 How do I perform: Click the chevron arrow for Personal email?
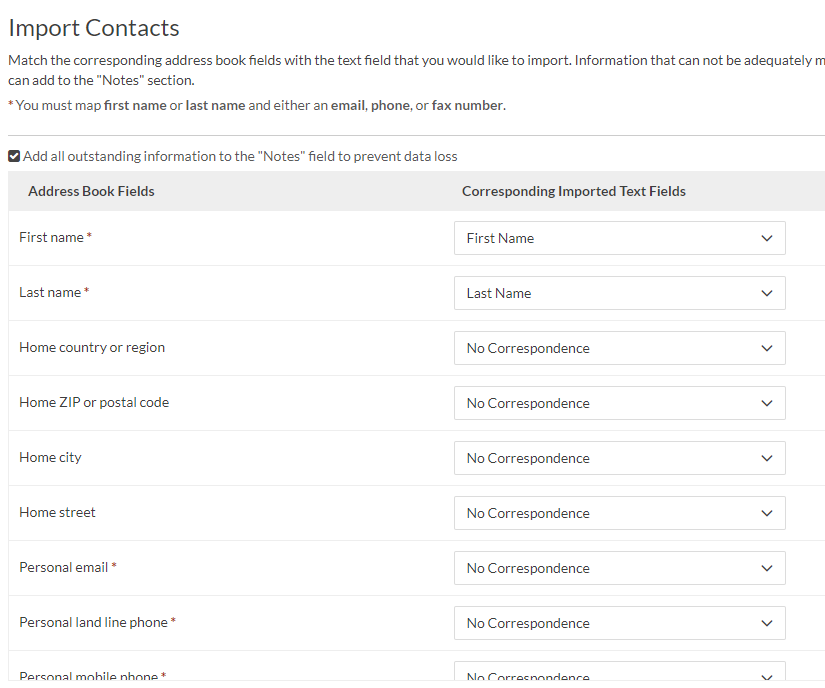coord(767,568)
